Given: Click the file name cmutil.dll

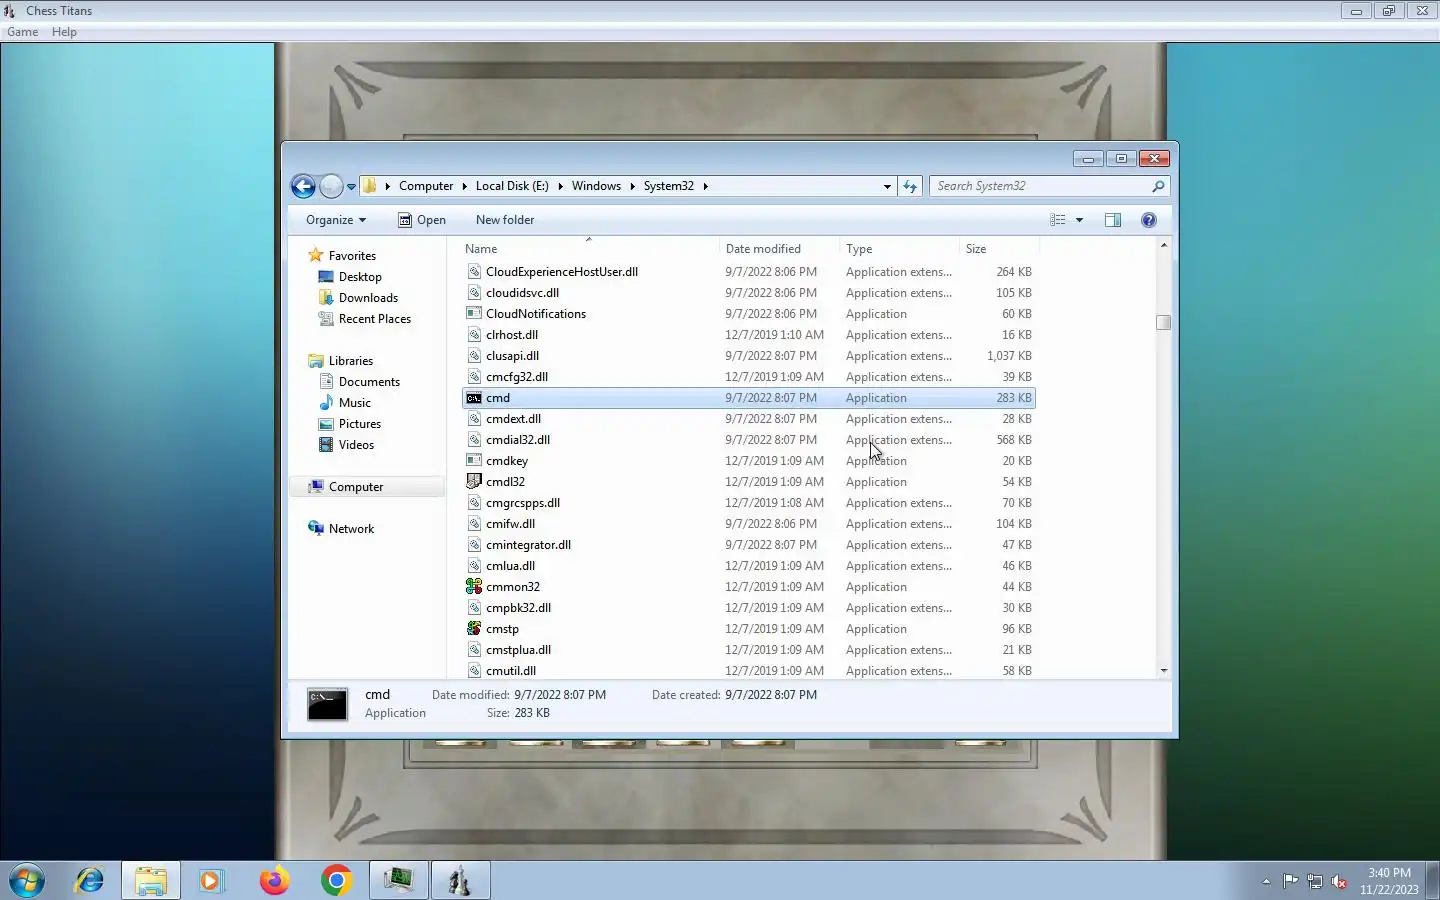Looking at the screenshot, I should [511, 671].
